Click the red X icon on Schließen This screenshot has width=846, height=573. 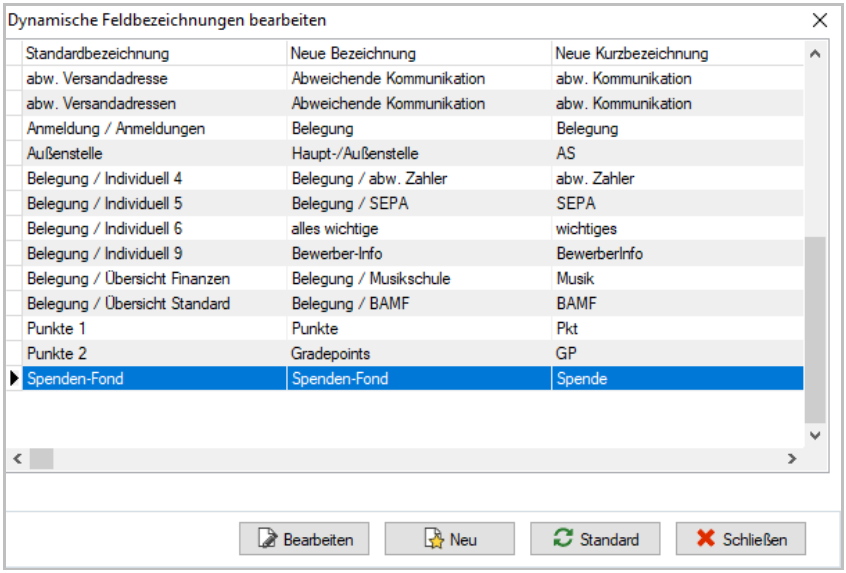click(x=706, y=538)
